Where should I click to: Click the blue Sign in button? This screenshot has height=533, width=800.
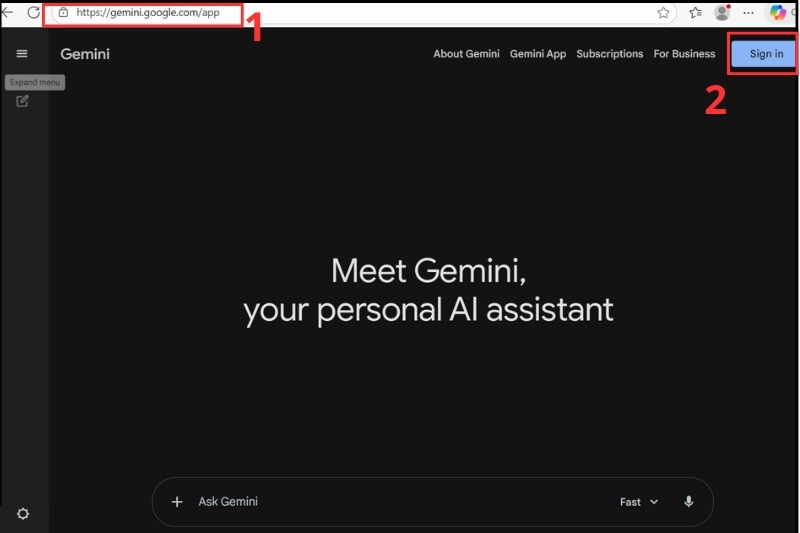coord(763,54)
